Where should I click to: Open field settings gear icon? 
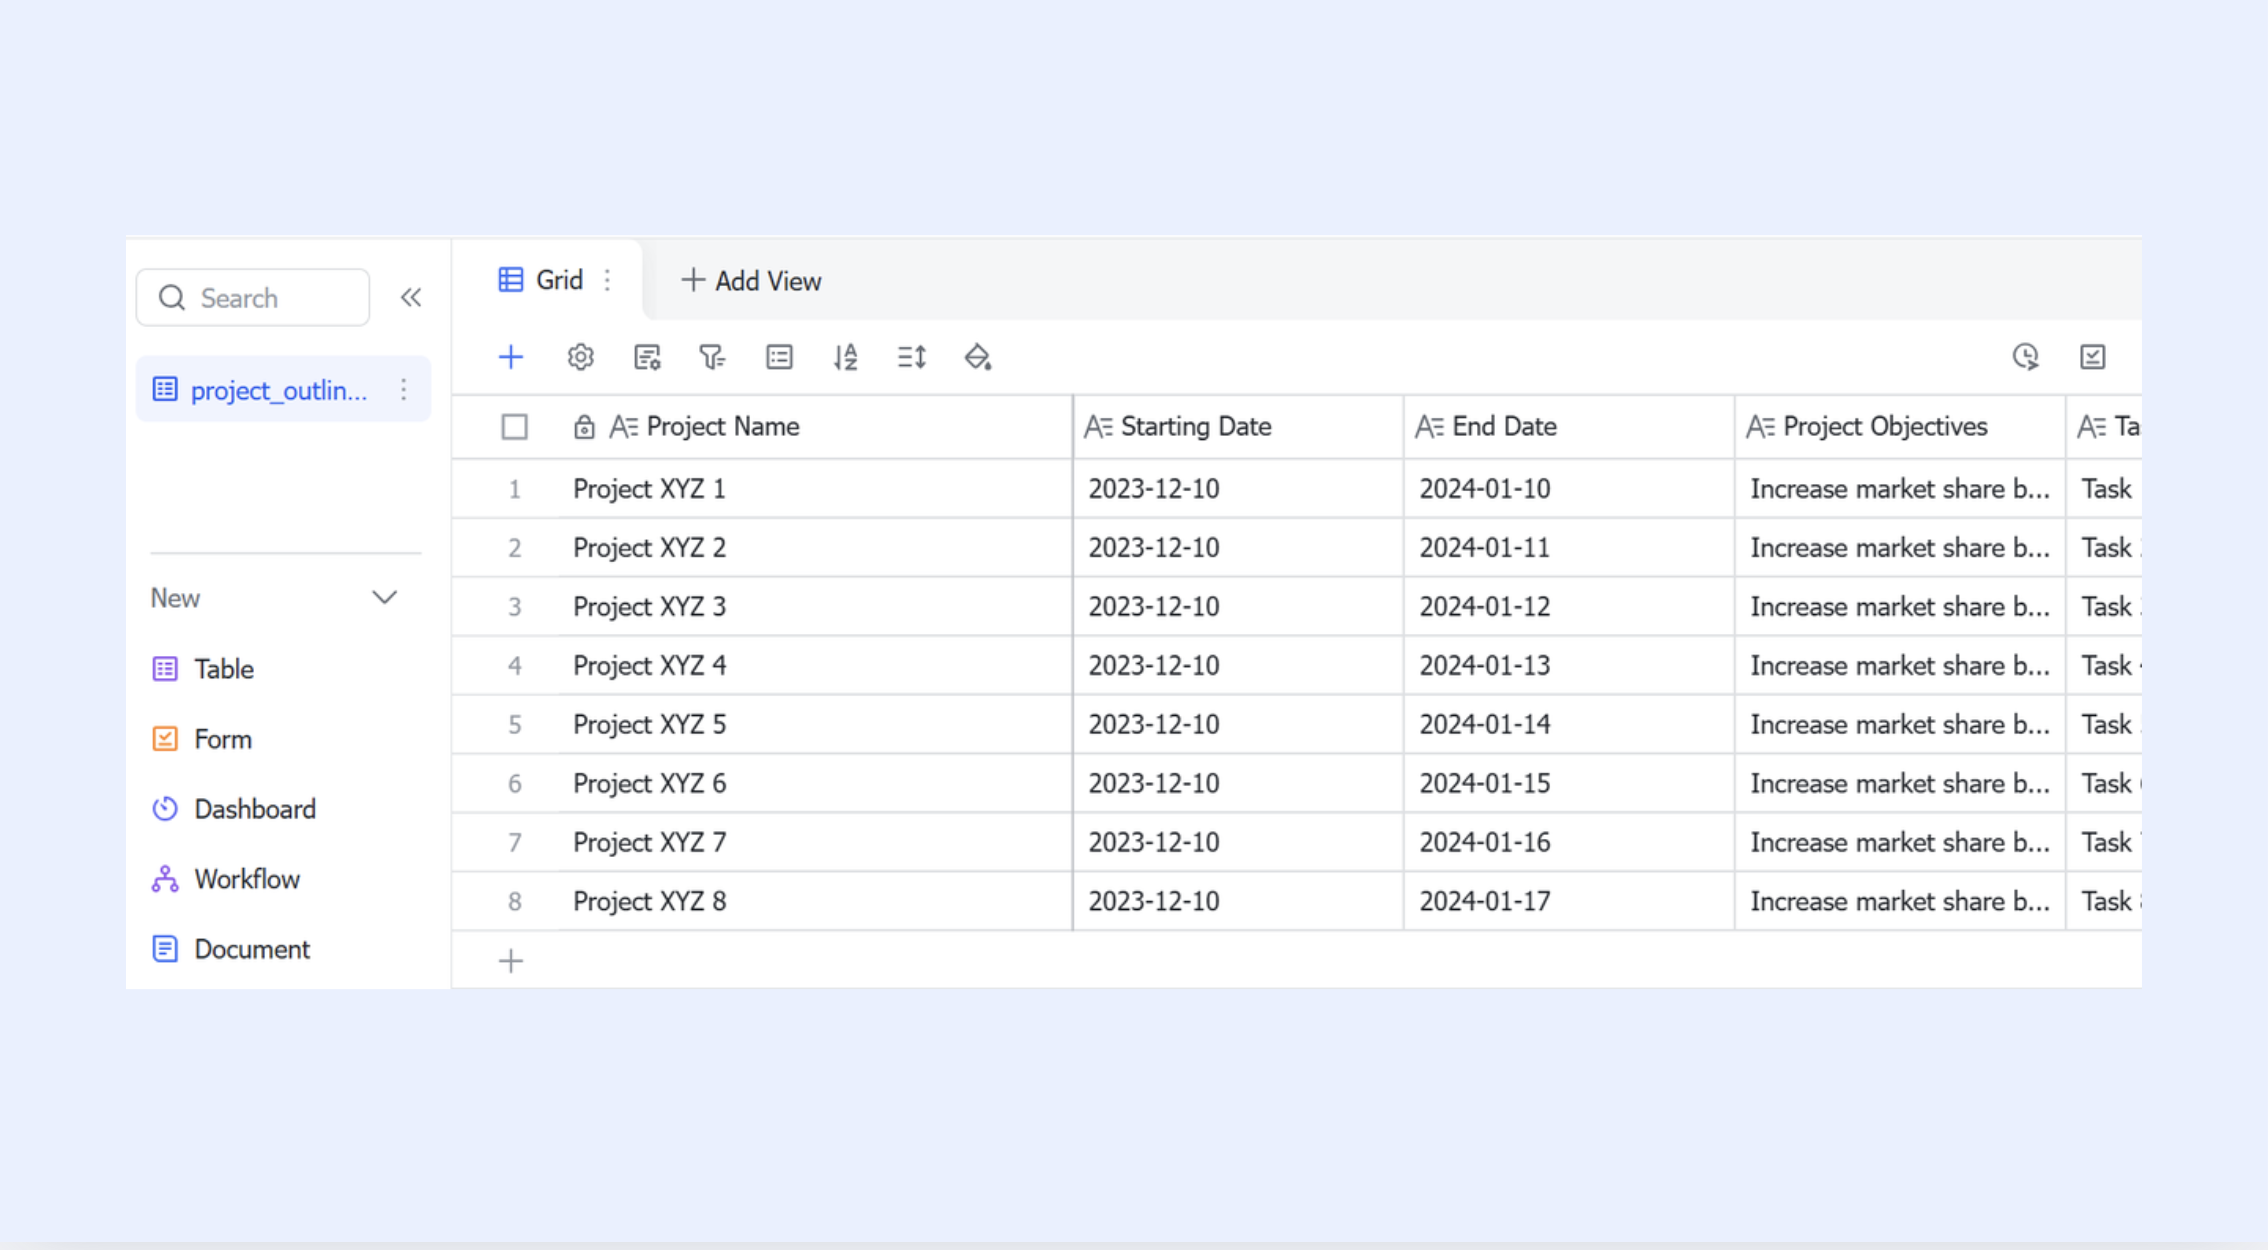pyautogui.click(x=580, y=357)
